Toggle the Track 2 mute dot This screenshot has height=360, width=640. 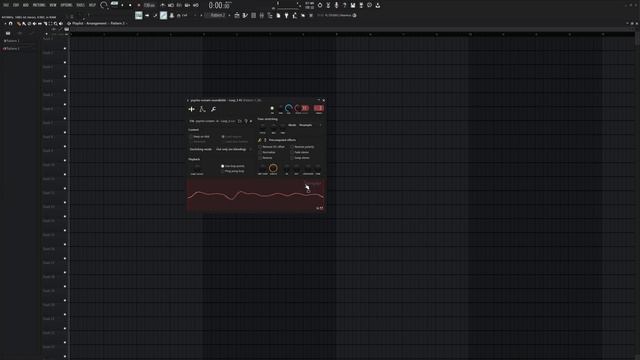pos(65,62)
